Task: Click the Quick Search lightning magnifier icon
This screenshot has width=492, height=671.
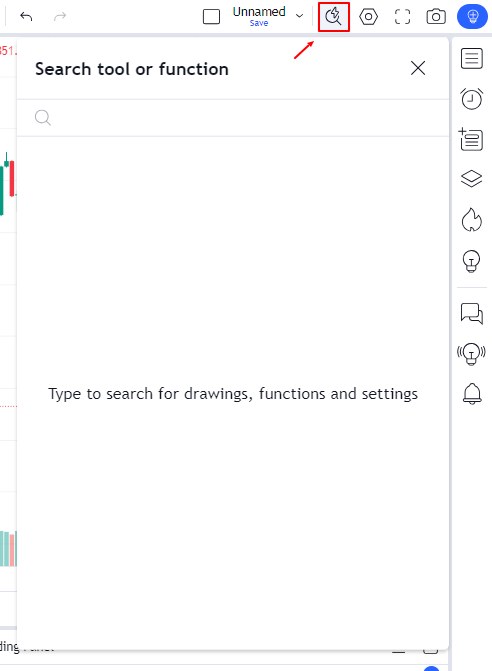Action: click(x=334, y=17)
